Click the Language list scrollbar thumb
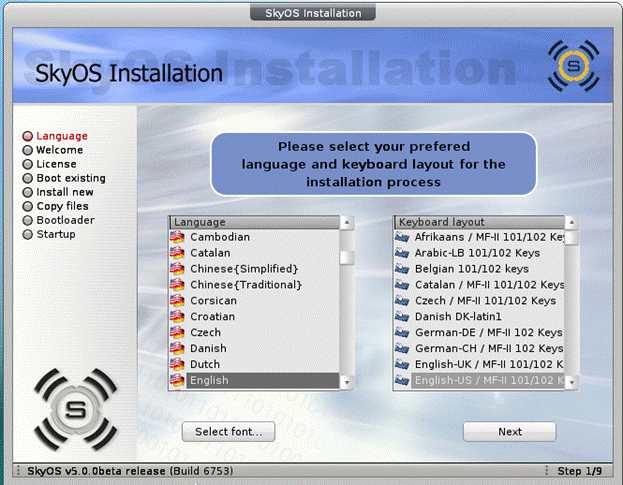623x485 pixels. coord(347,258)
